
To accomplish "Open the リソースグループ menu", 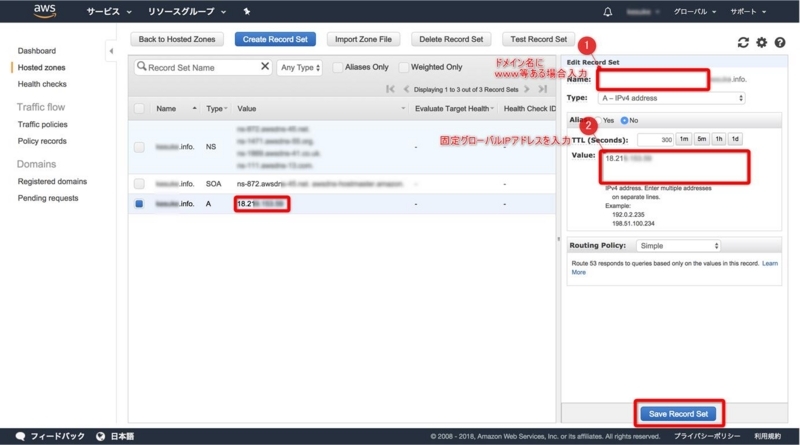I will point(187,11).
